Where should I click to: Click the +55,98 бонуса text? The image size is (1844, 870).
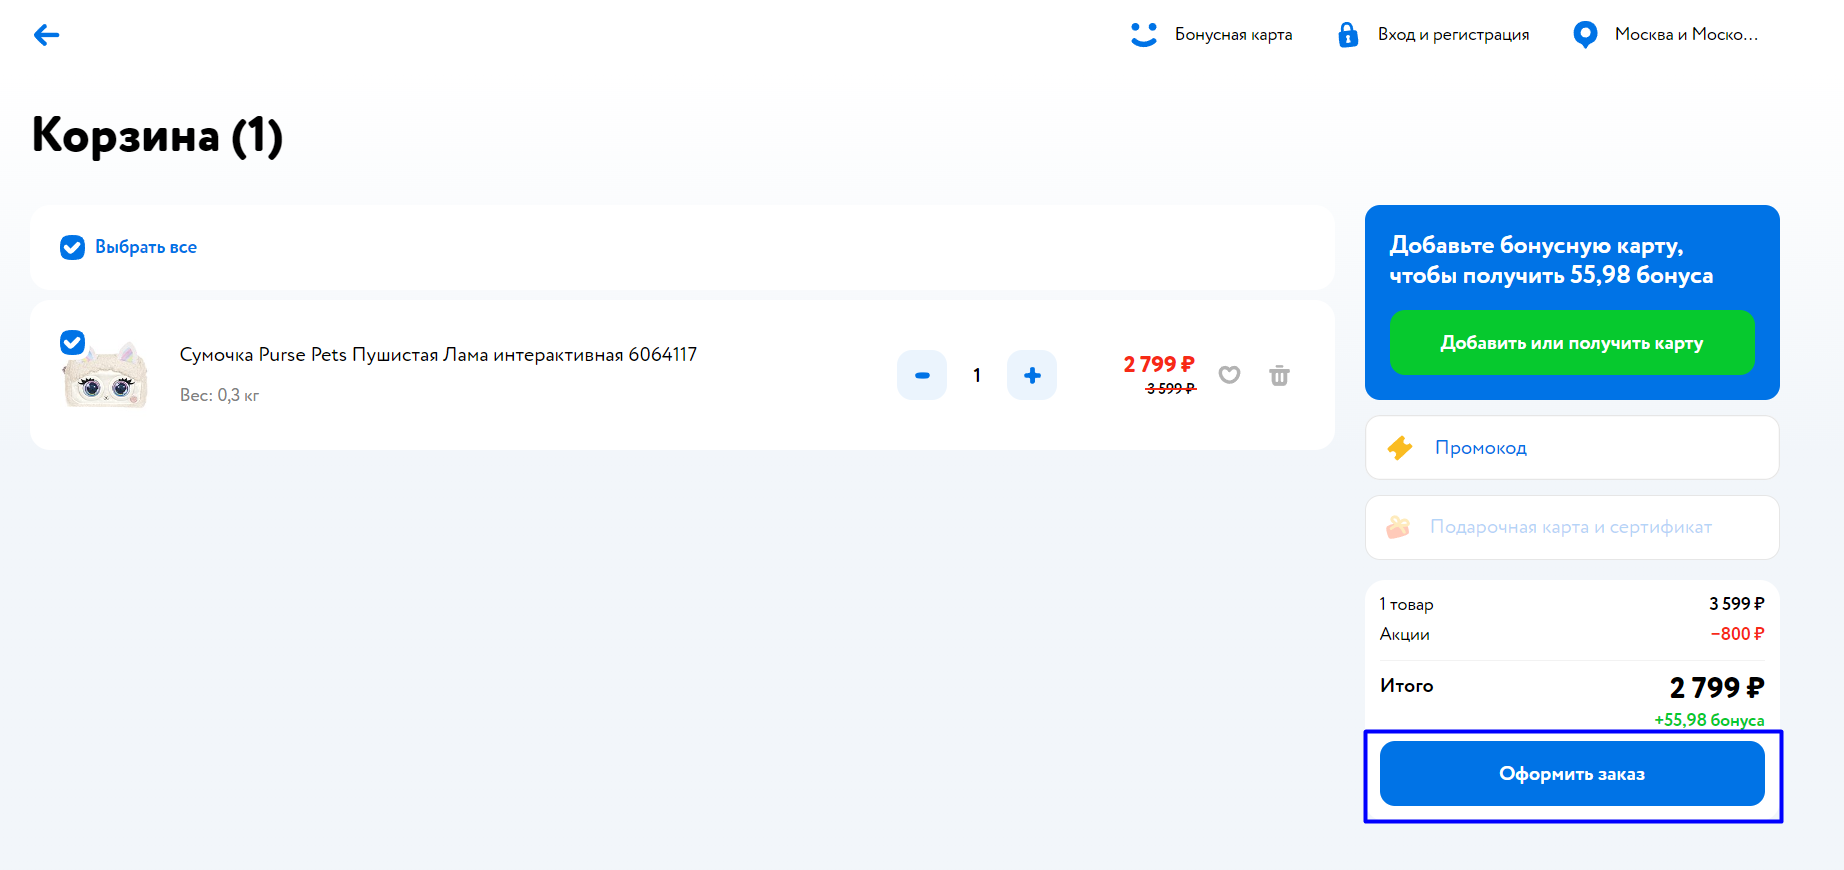click(1709, 720)
